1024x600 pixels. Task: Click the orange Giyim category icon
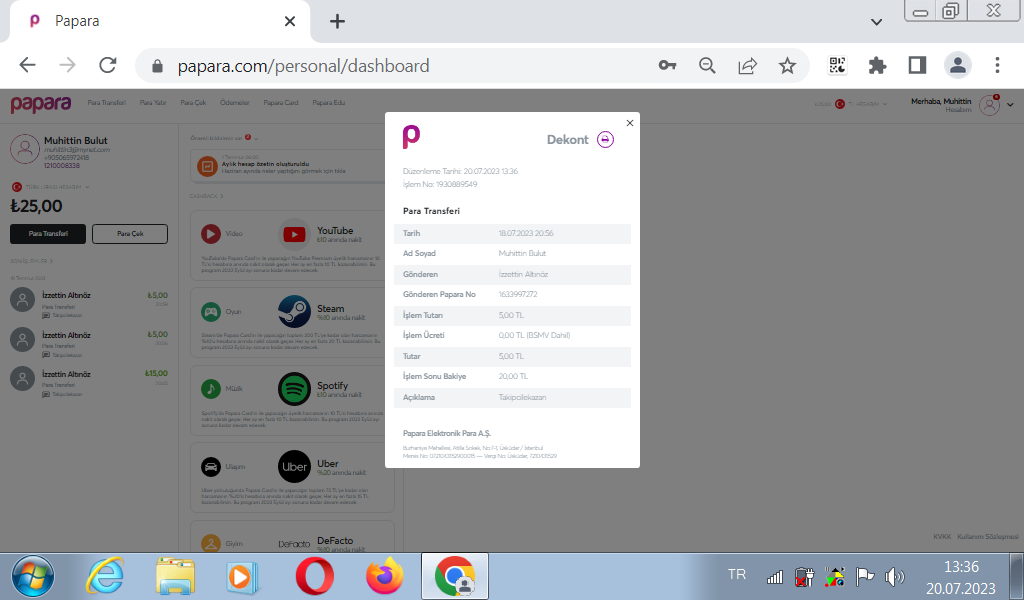[210, 543]
